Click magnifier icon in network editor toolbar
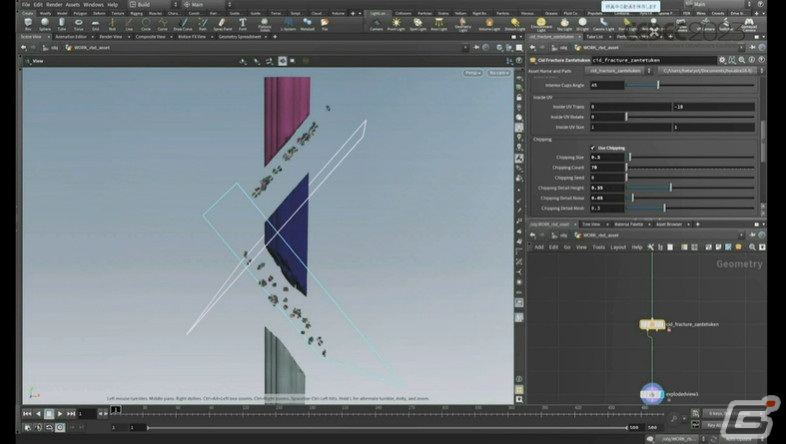 tap(752, 247)
